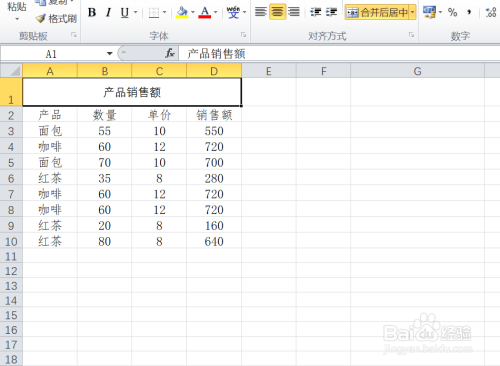Screen dimensions: 500x366
Task: Click the Select All corner button
Action: coord(11,71)
